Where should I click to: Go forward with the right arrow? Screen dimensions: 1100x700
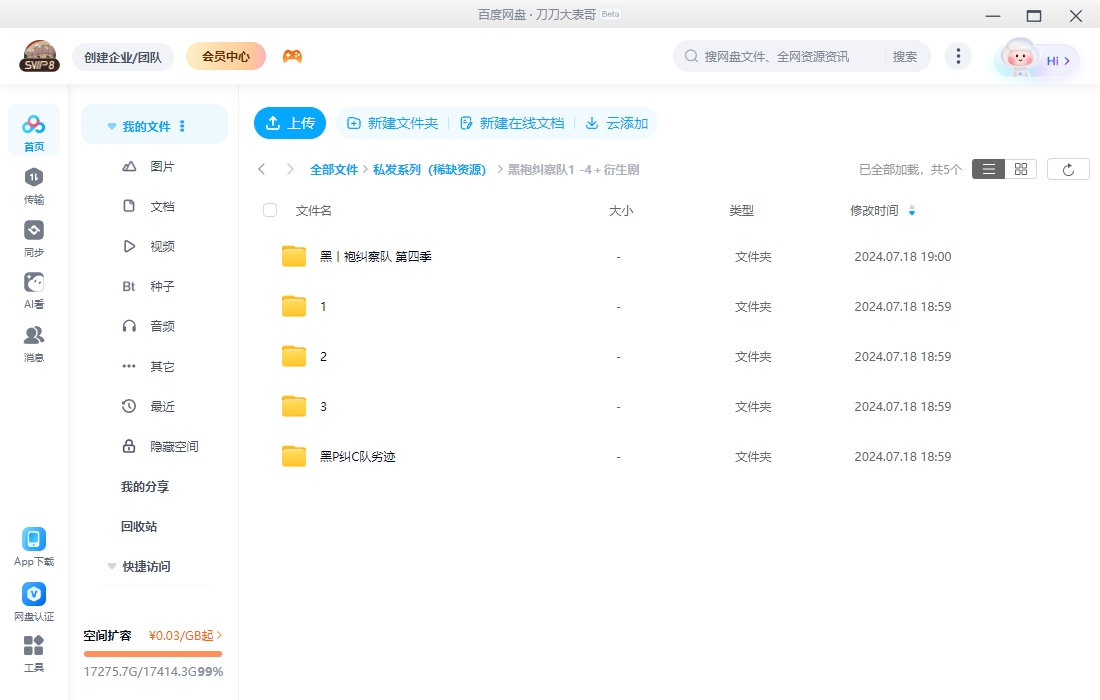(x=290, y=169)
